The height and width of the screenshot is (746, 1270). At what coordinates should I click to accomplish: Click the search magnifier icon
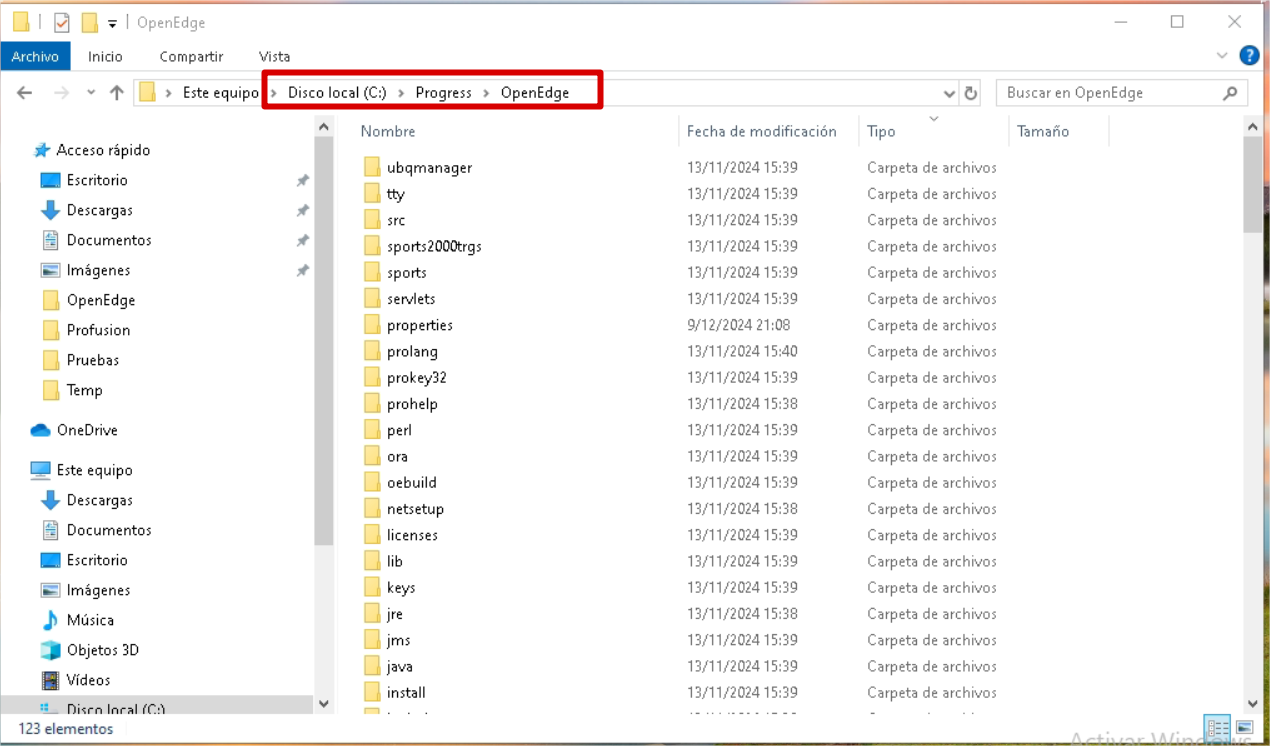[1230, 93]
